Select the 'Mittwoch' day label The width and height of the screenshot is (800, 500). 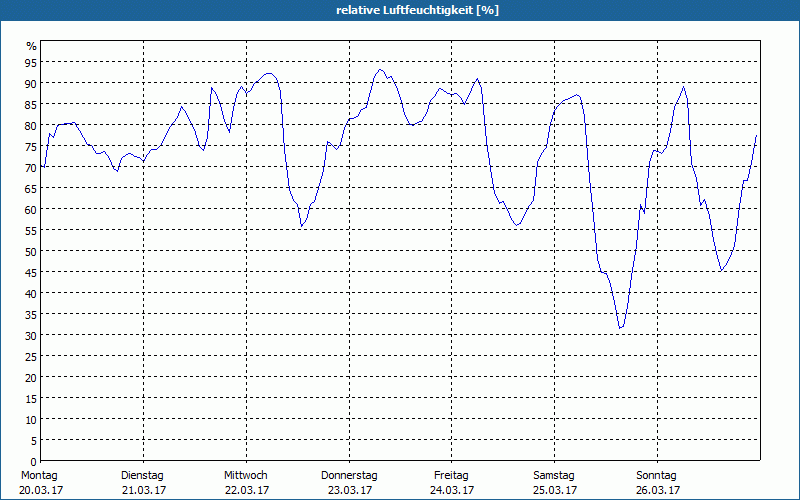pos(245,475)
